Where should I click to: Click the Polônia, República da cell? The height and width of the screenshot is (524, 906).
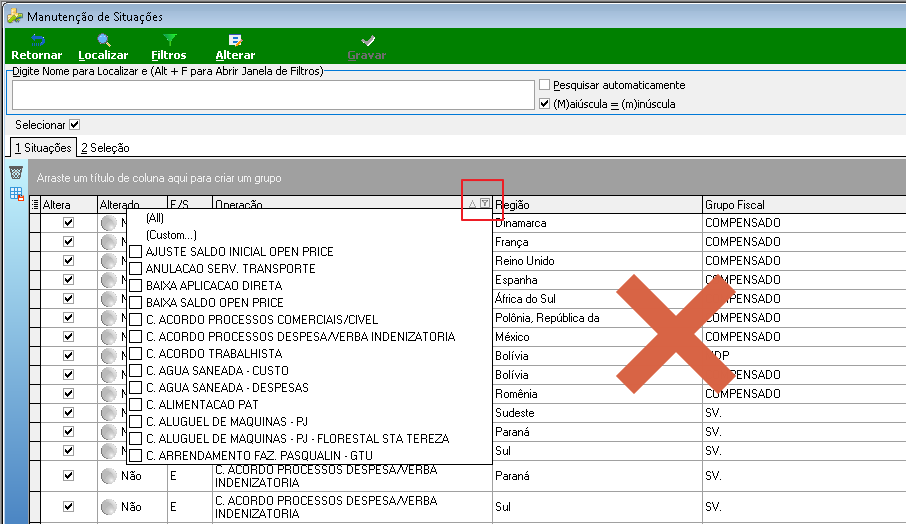[x=597, y=318]
